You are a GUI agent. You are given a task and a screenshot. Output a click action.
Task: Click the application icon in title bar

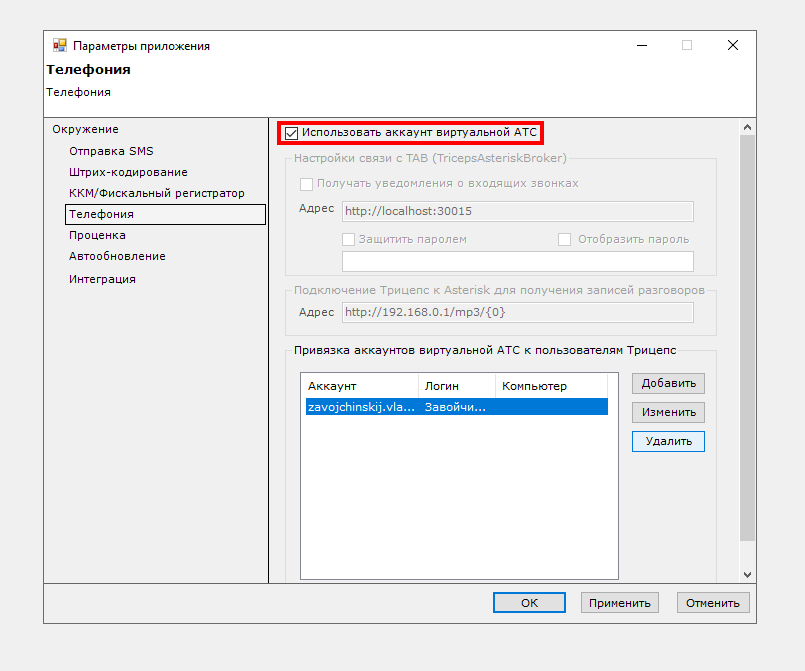(59, 46)
